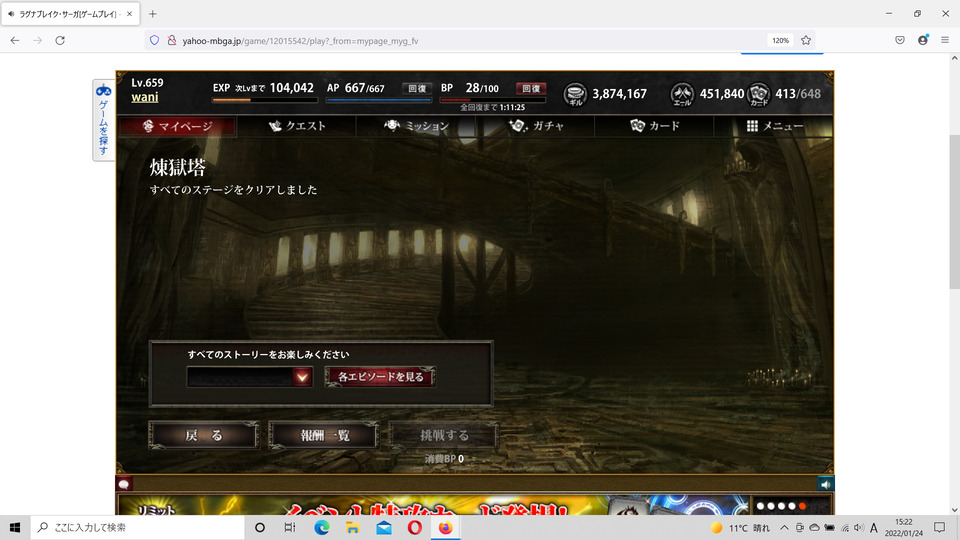Click the address bar URL

point(300,41)
